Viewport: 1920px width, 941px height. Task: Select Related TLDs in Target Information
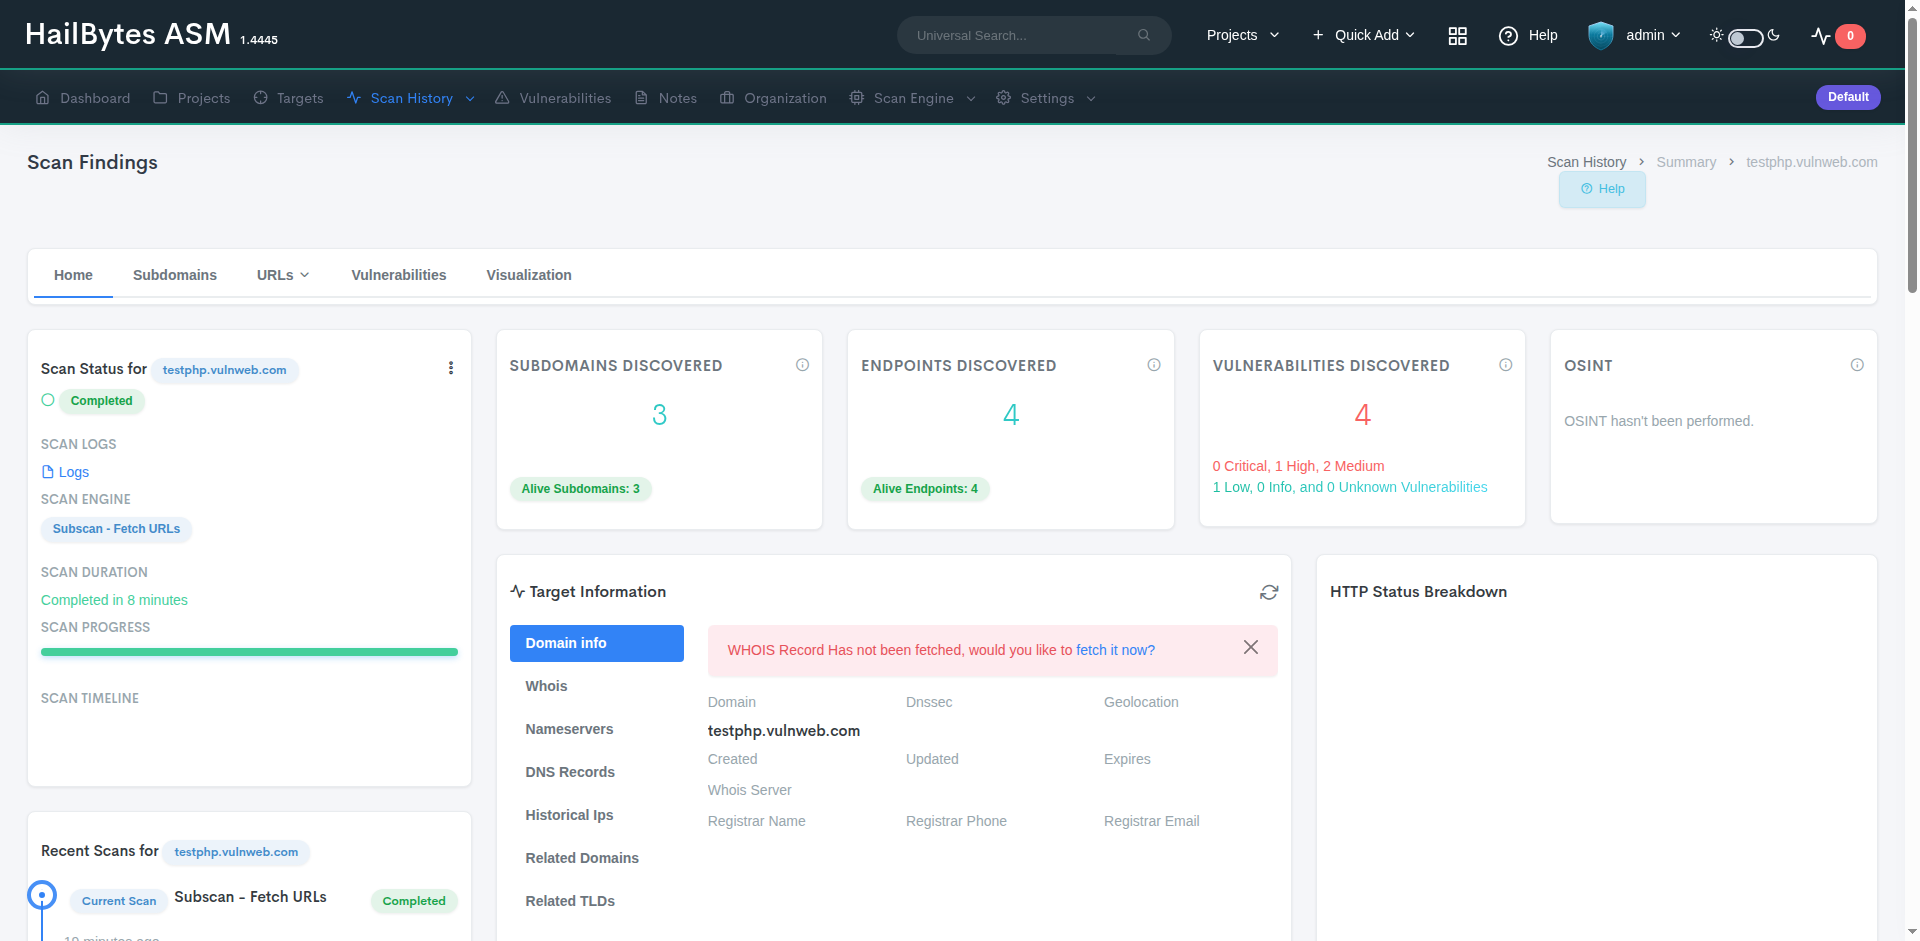coord(597,901)
